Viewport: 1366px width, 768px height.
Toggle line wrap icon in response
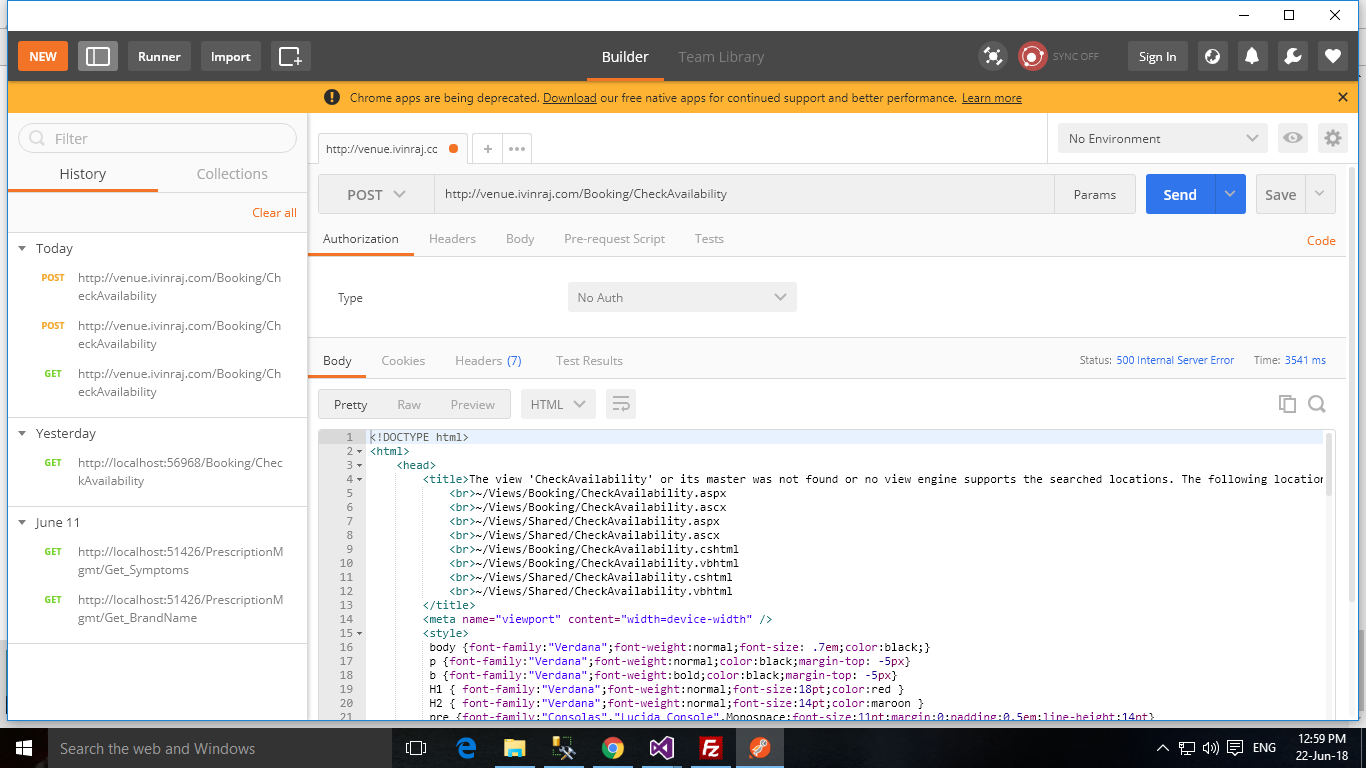621,404
